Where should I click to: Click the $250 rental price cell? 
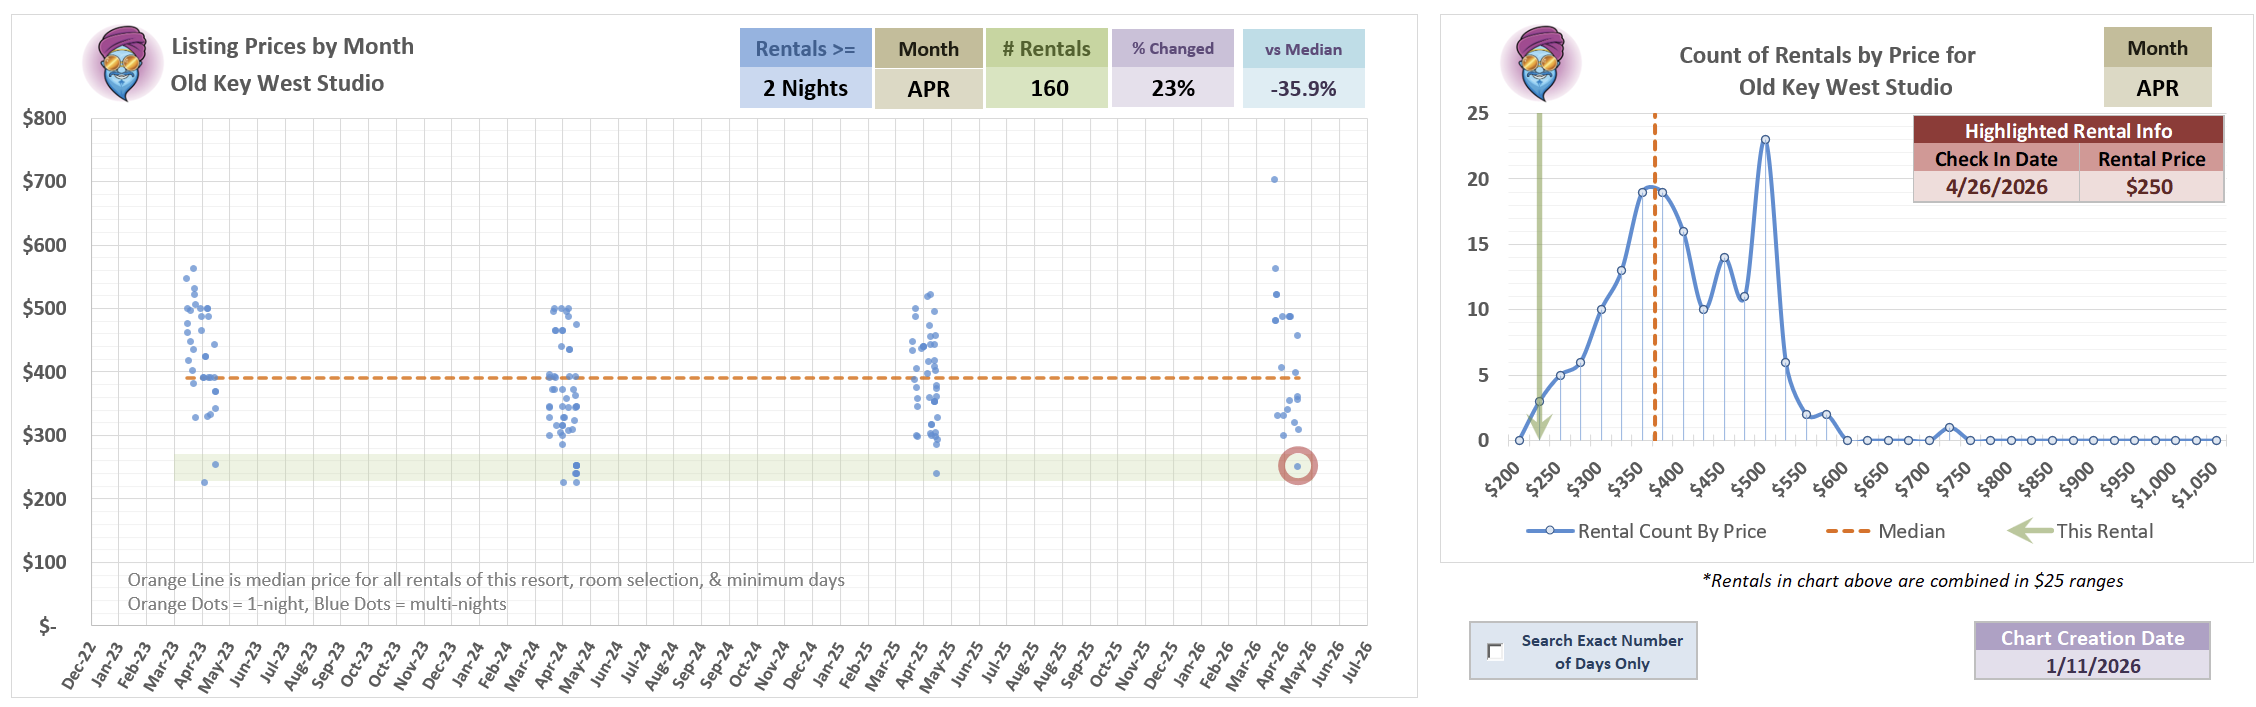(x=2150, y=187)
